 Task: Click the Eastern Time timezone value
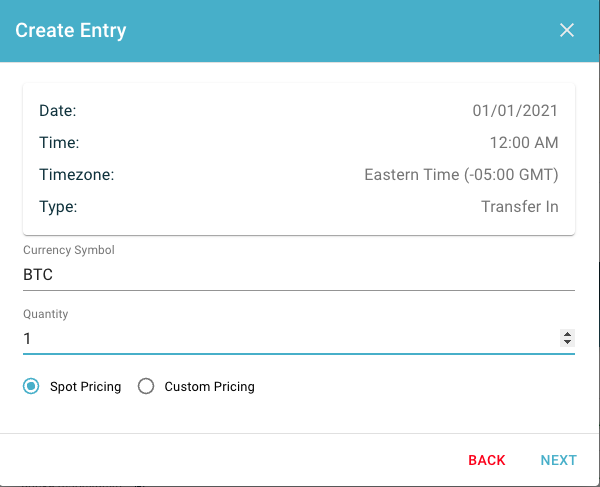point(461,175)
